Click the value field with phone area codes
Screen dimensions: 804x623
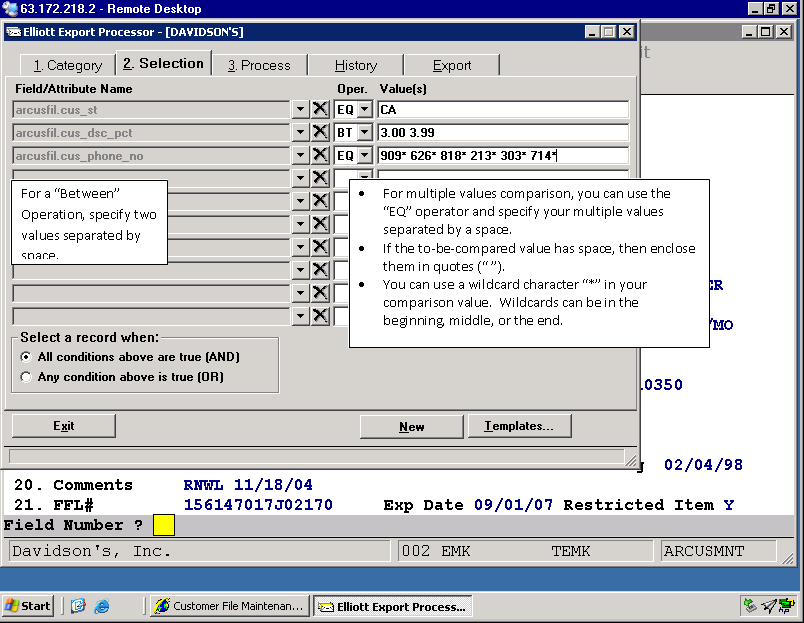pyautogui.click(x=503, y=155)
